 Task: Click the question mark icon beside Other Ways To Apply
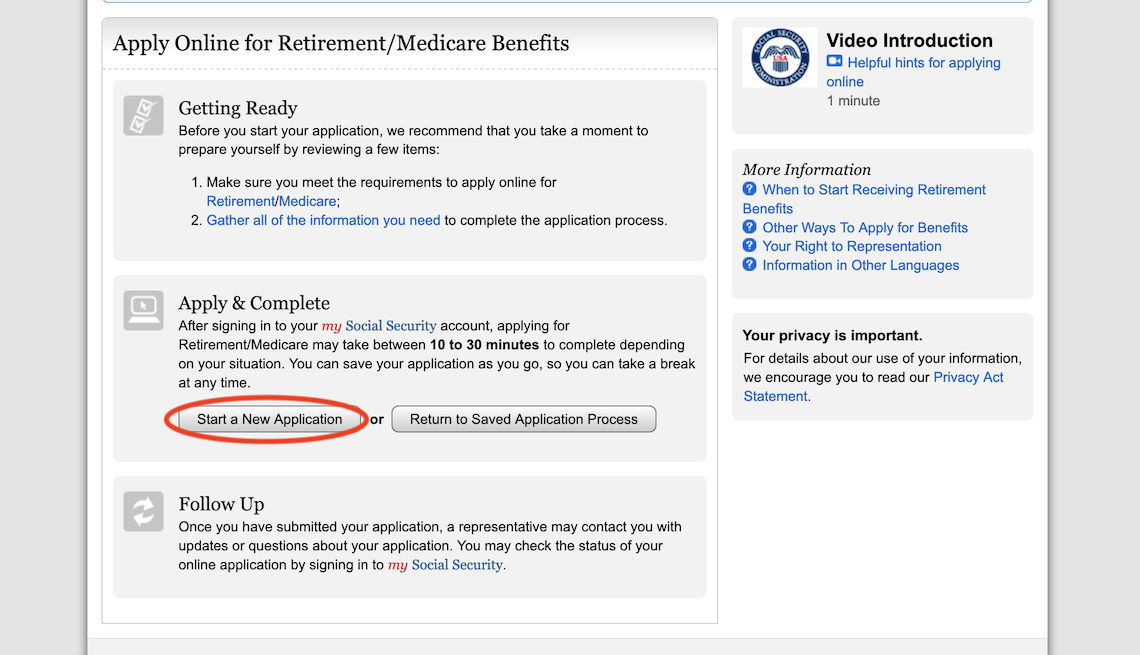pyautogui.click(x=749, y=226)
